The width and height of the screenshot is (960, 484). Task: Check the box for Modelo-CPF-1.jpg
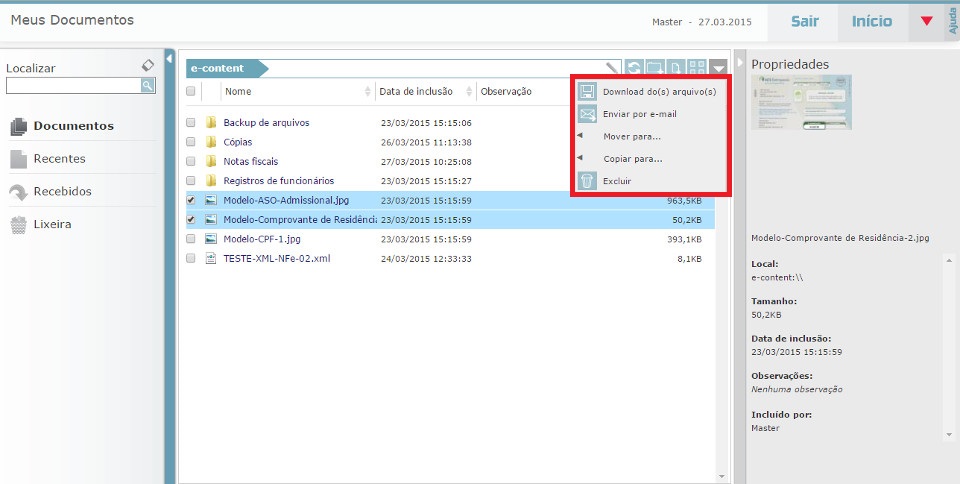point(191,239)
